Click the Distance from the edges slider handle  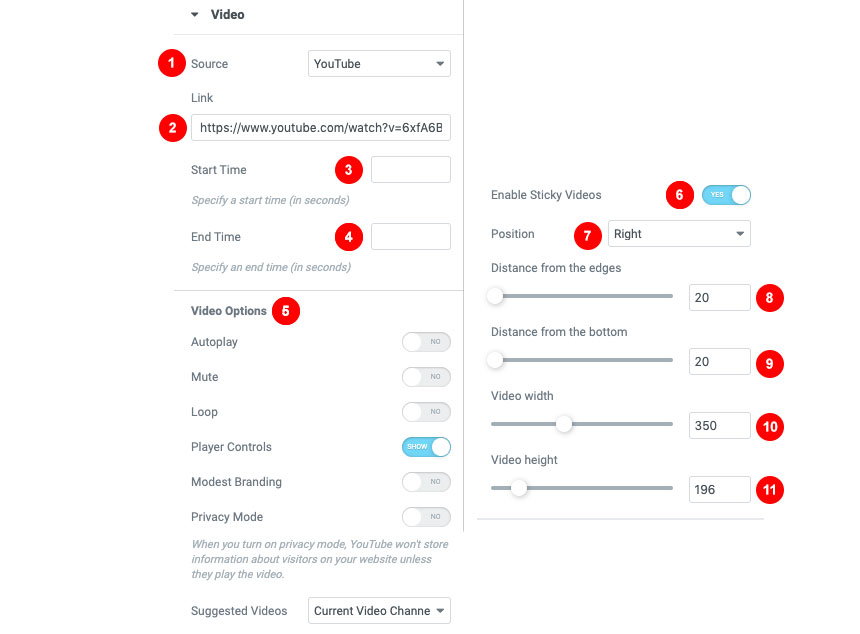495,296
